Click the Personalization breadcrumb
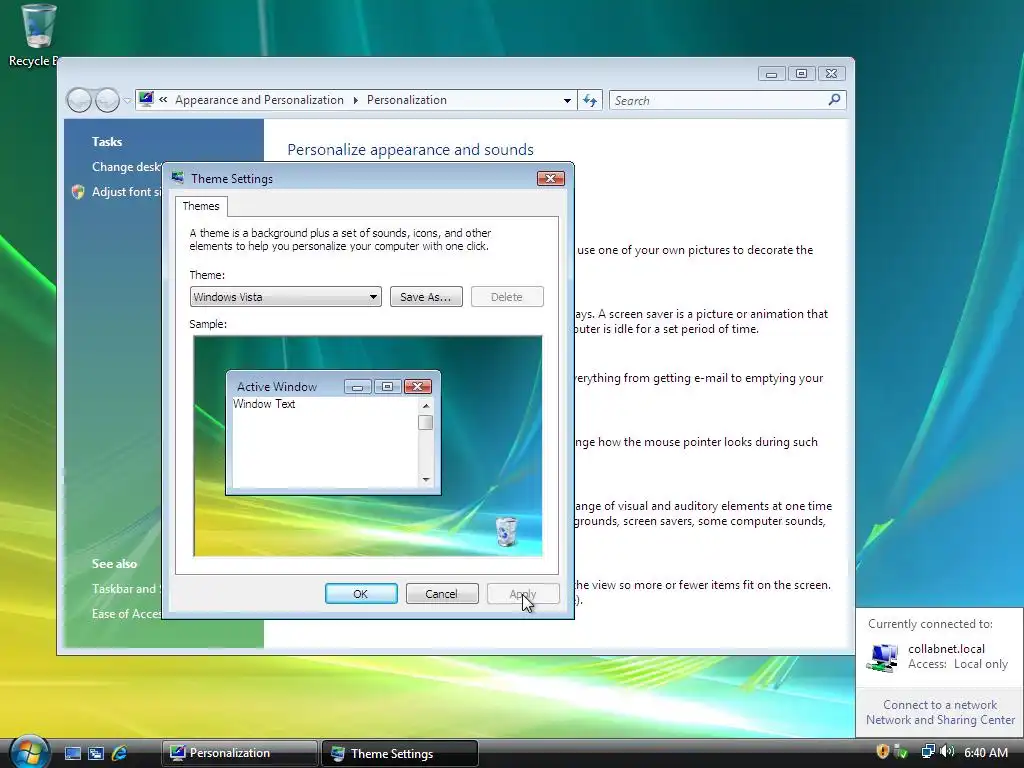Image resolution: width=1024 pixels, height=768 pixels. tap(406, 100)
